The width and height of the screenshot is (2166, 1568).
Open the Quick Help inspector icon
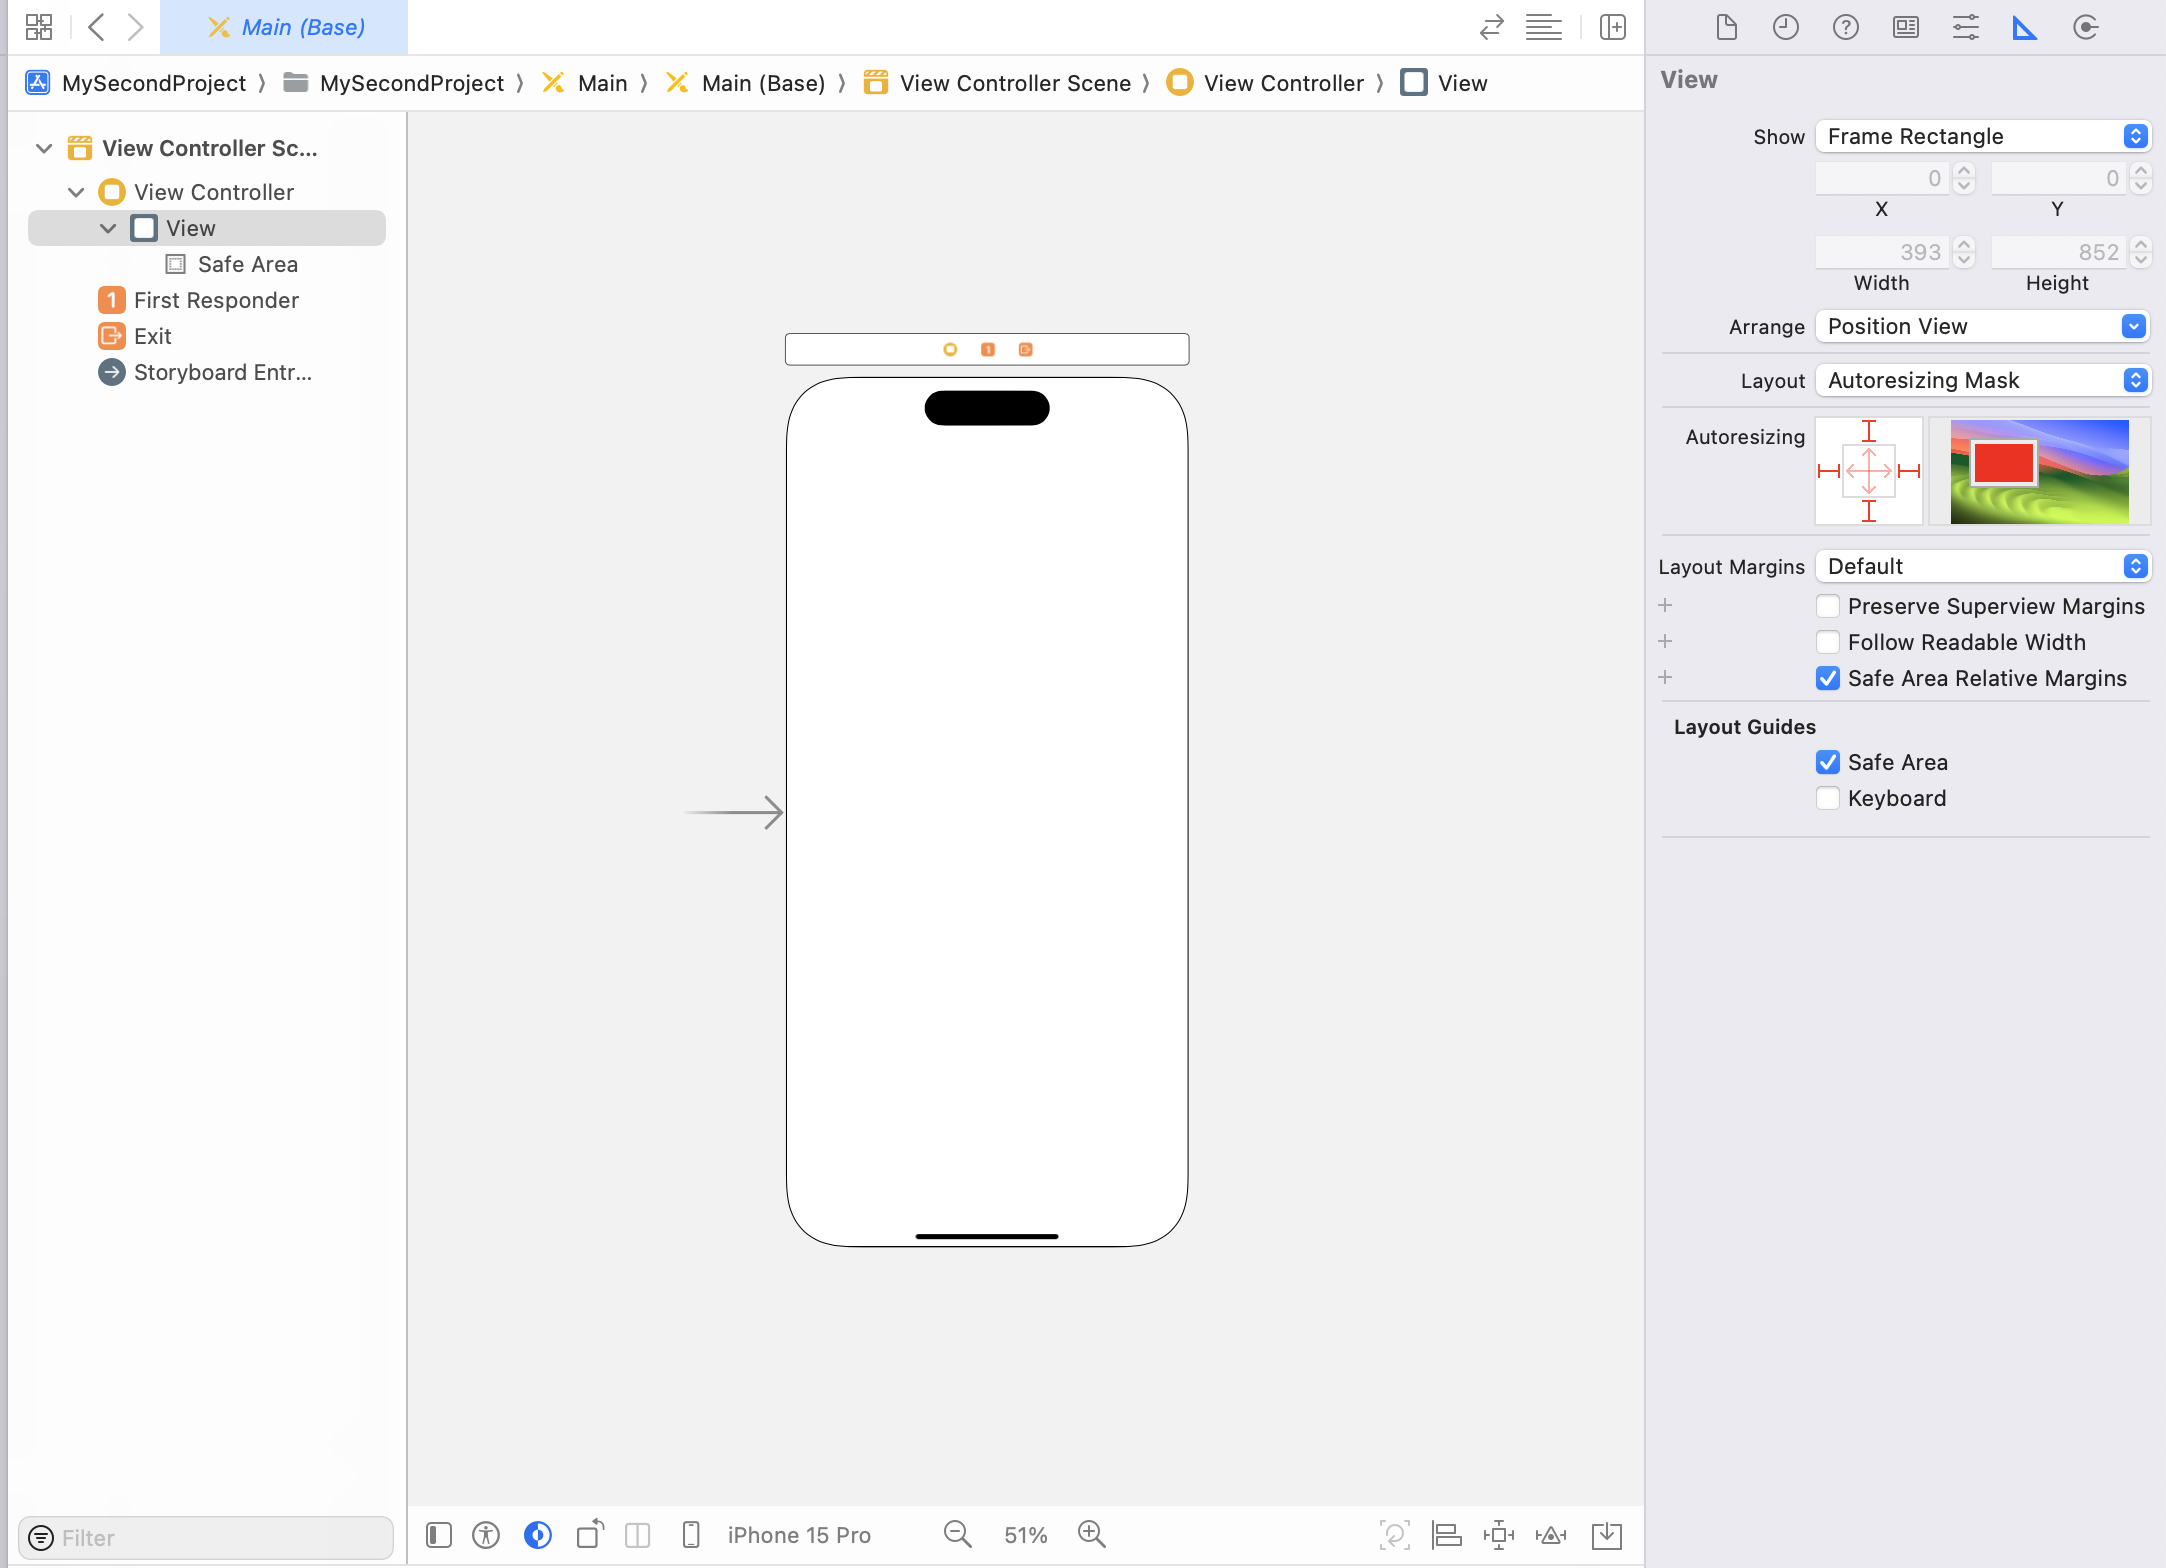pyautogui.click(x=1845, y=27)
